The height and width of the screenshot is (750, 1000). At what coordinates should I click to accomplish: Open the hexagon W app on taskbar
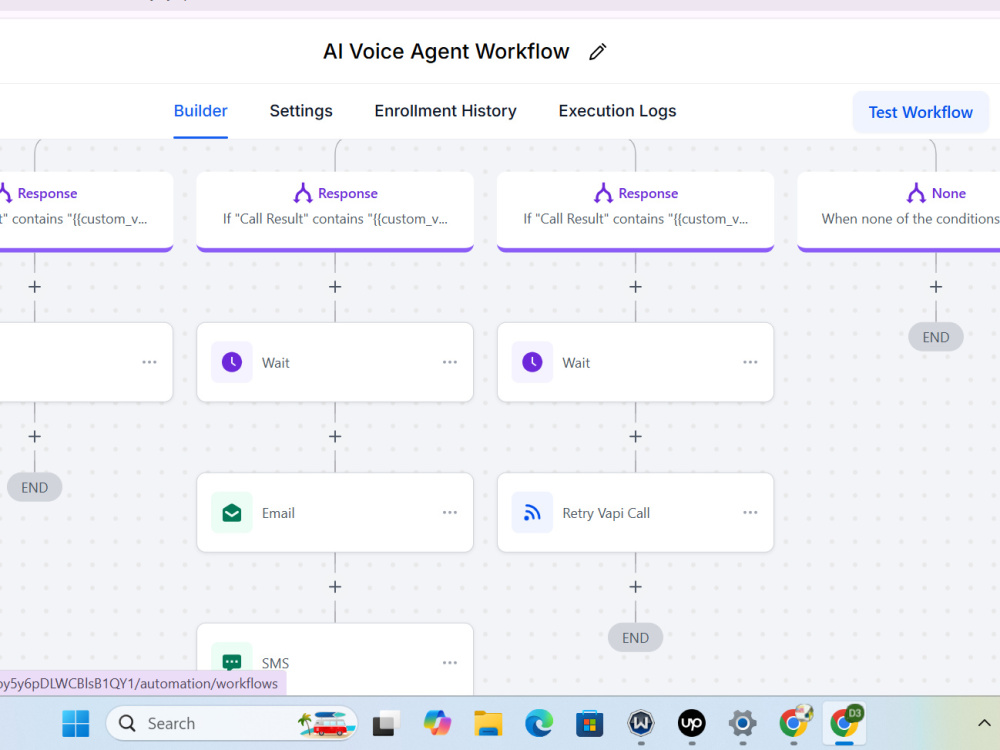pyautogui.click(x=640, y=723)
